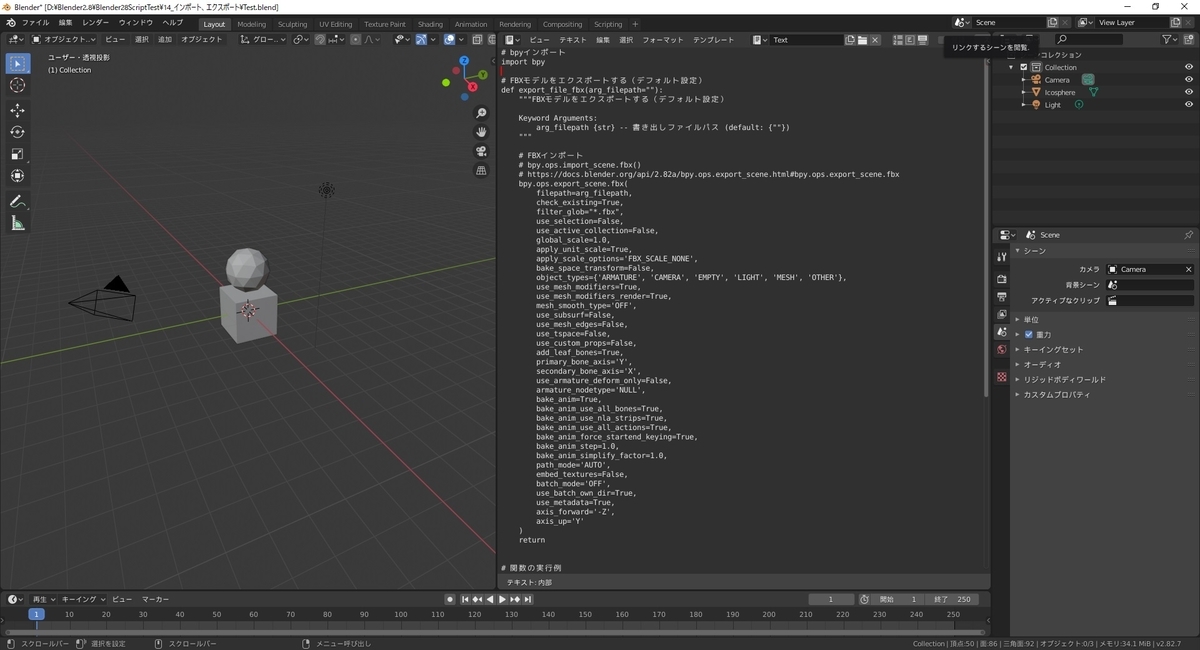Image resolution: width=1200 pixels, height=650 pixels.
Task: Toggle camera view with camera icon
Action: 481,151
